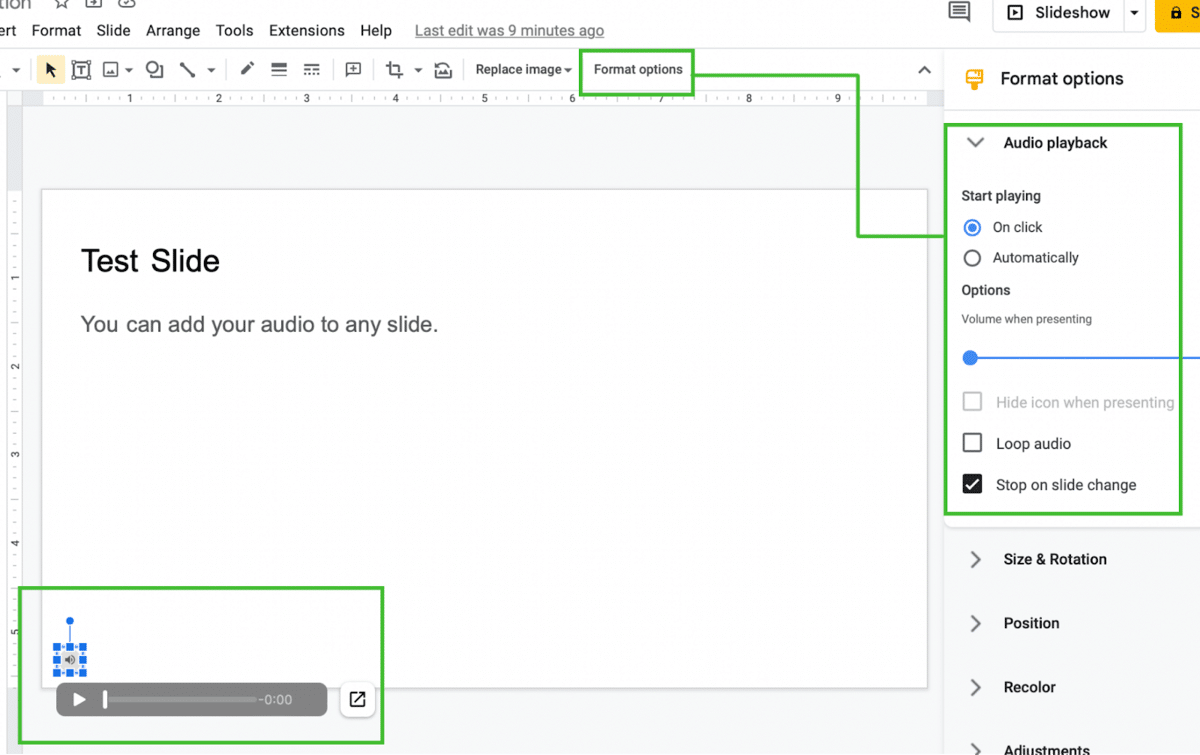This screenshot has height=755, width=1200.
Task: Select the Shape tool
Action: point(153,69)
